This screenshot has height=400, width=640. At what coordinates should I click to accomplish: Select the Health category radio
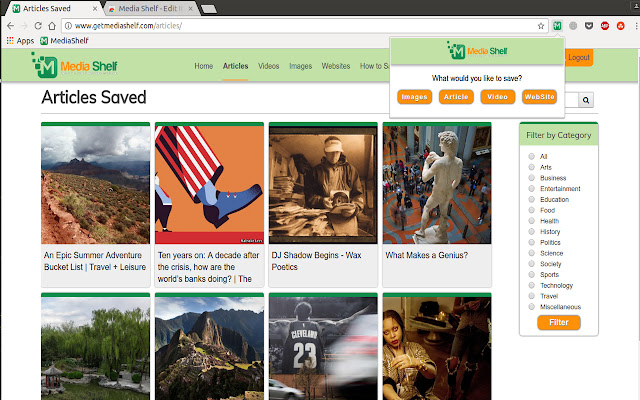(531, 221)
